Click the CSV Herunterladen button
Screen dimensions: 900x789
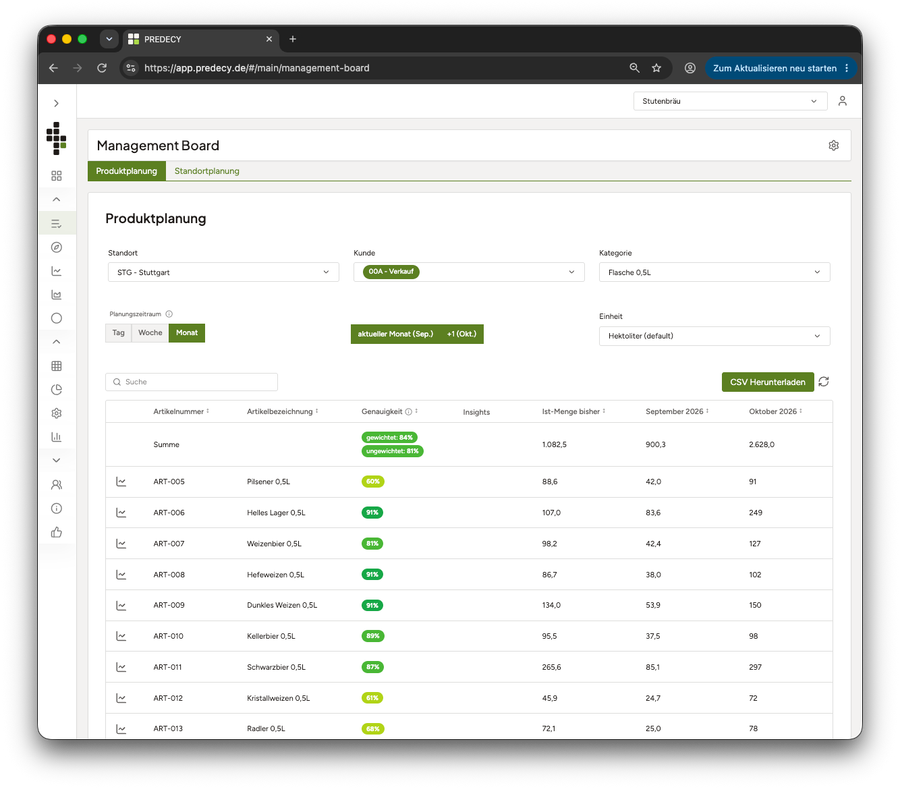pos(767,382)
